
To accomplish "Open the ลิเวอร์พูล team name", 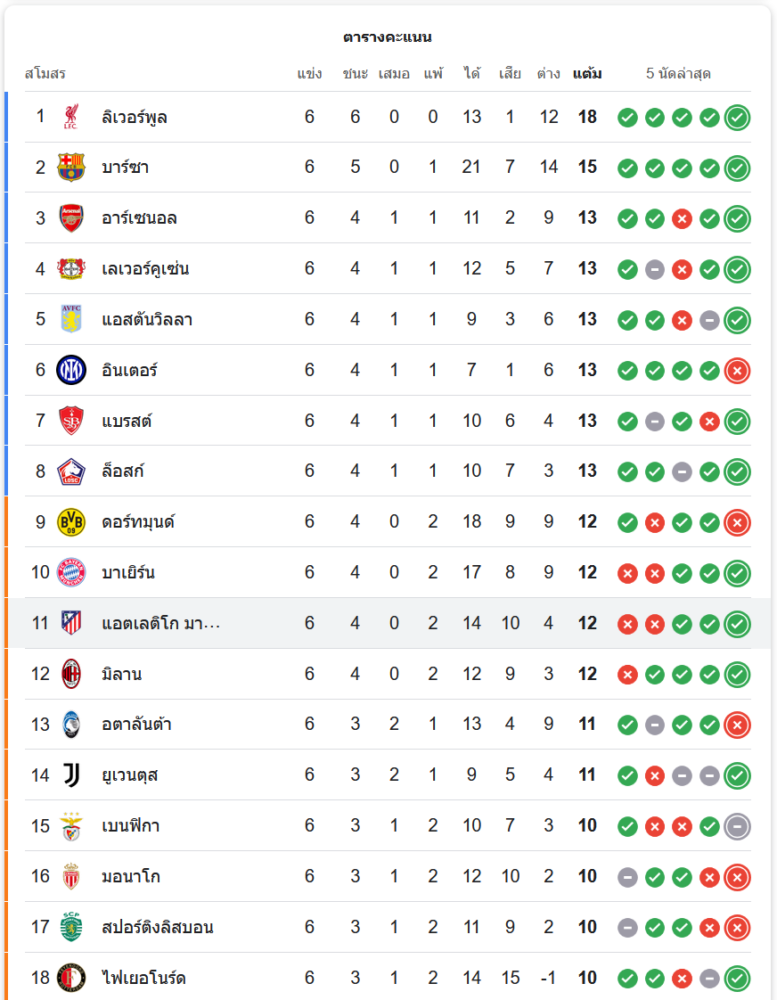I will [135, 117].
